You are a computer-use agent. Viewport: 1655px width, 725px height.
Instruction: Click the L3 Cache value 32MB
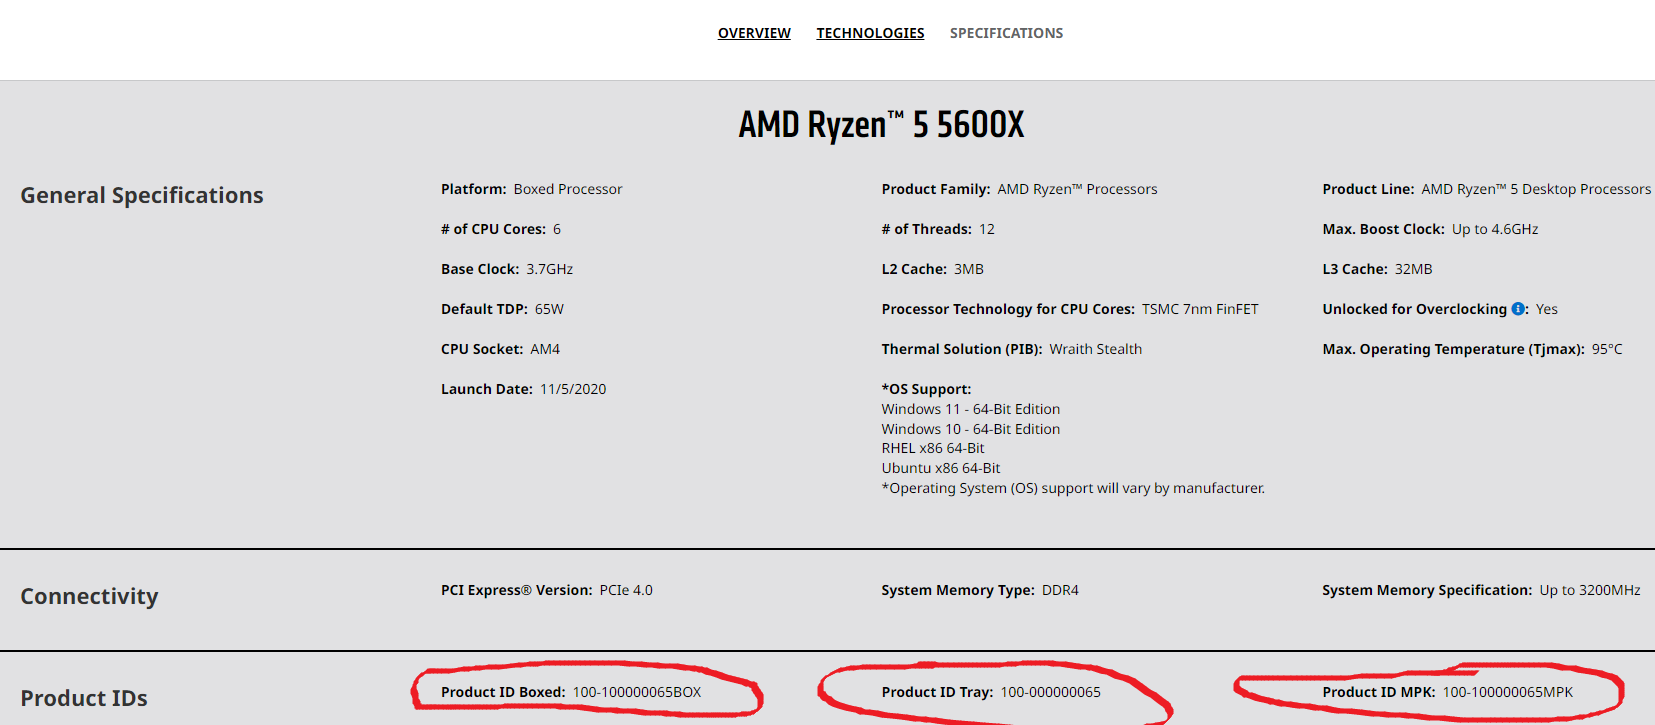click(1414, 269)
